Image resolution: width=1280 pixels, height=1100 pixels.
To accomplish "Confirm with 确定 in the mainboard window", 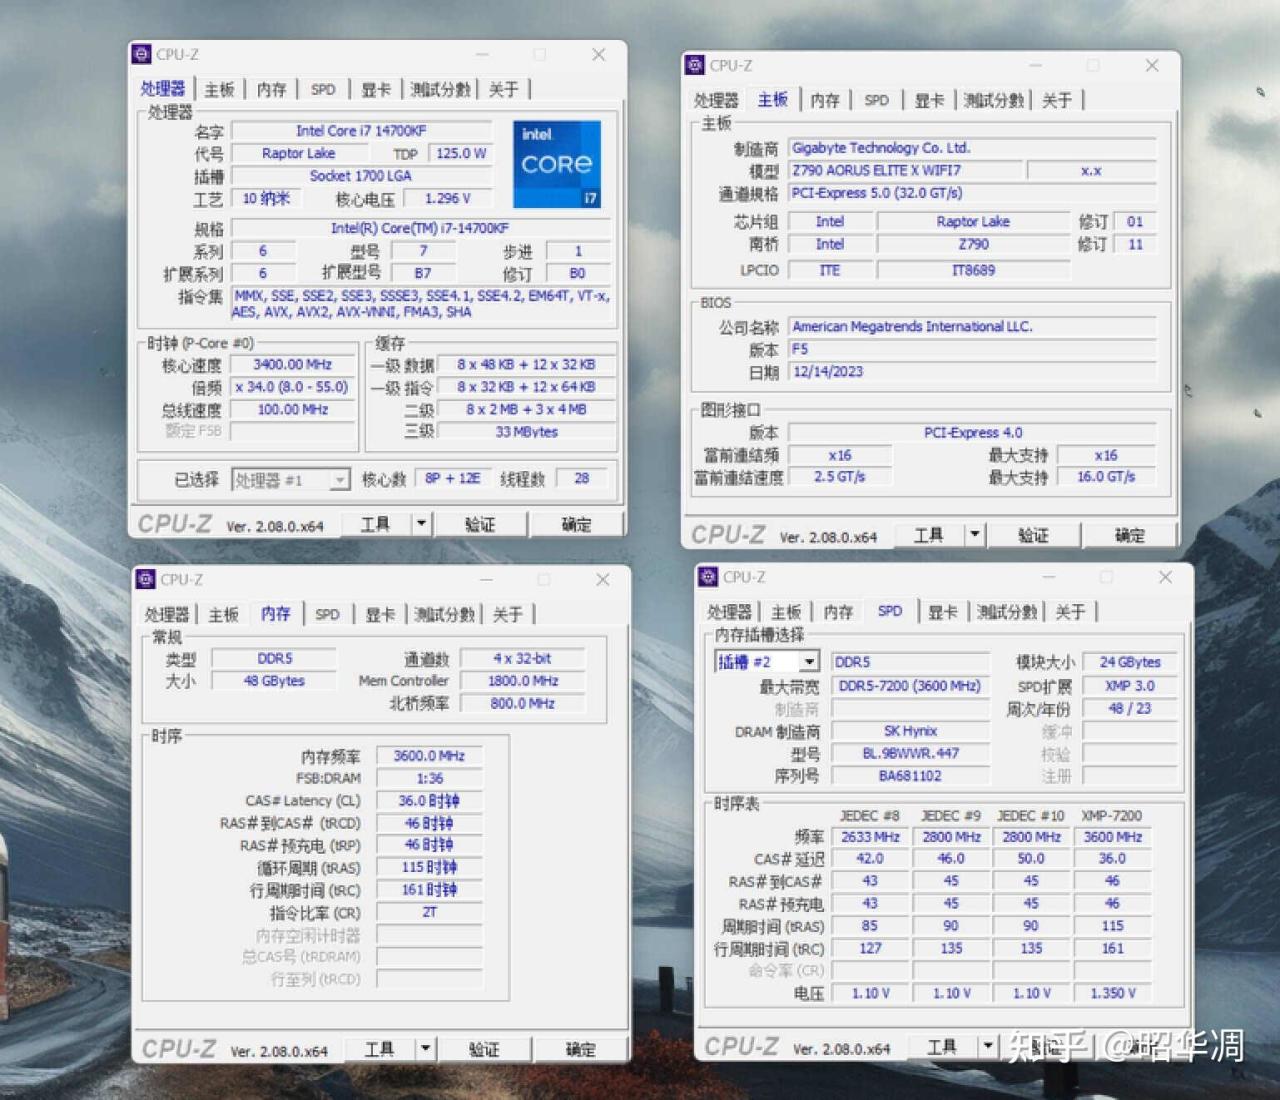I will [x=1130, y=535].
